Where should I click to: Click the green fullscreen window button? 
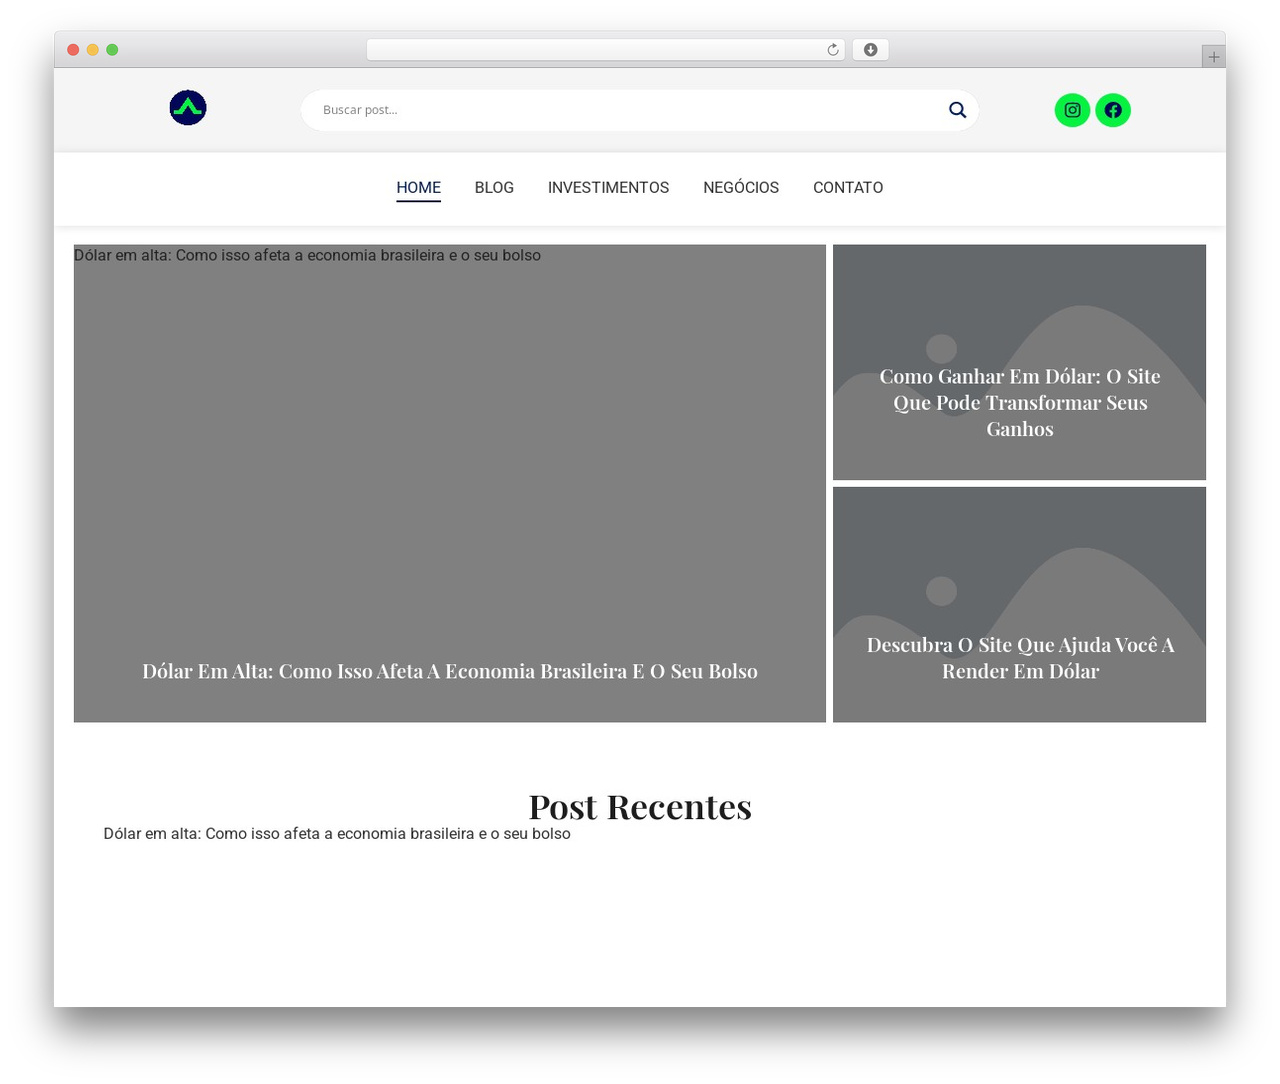112,50
